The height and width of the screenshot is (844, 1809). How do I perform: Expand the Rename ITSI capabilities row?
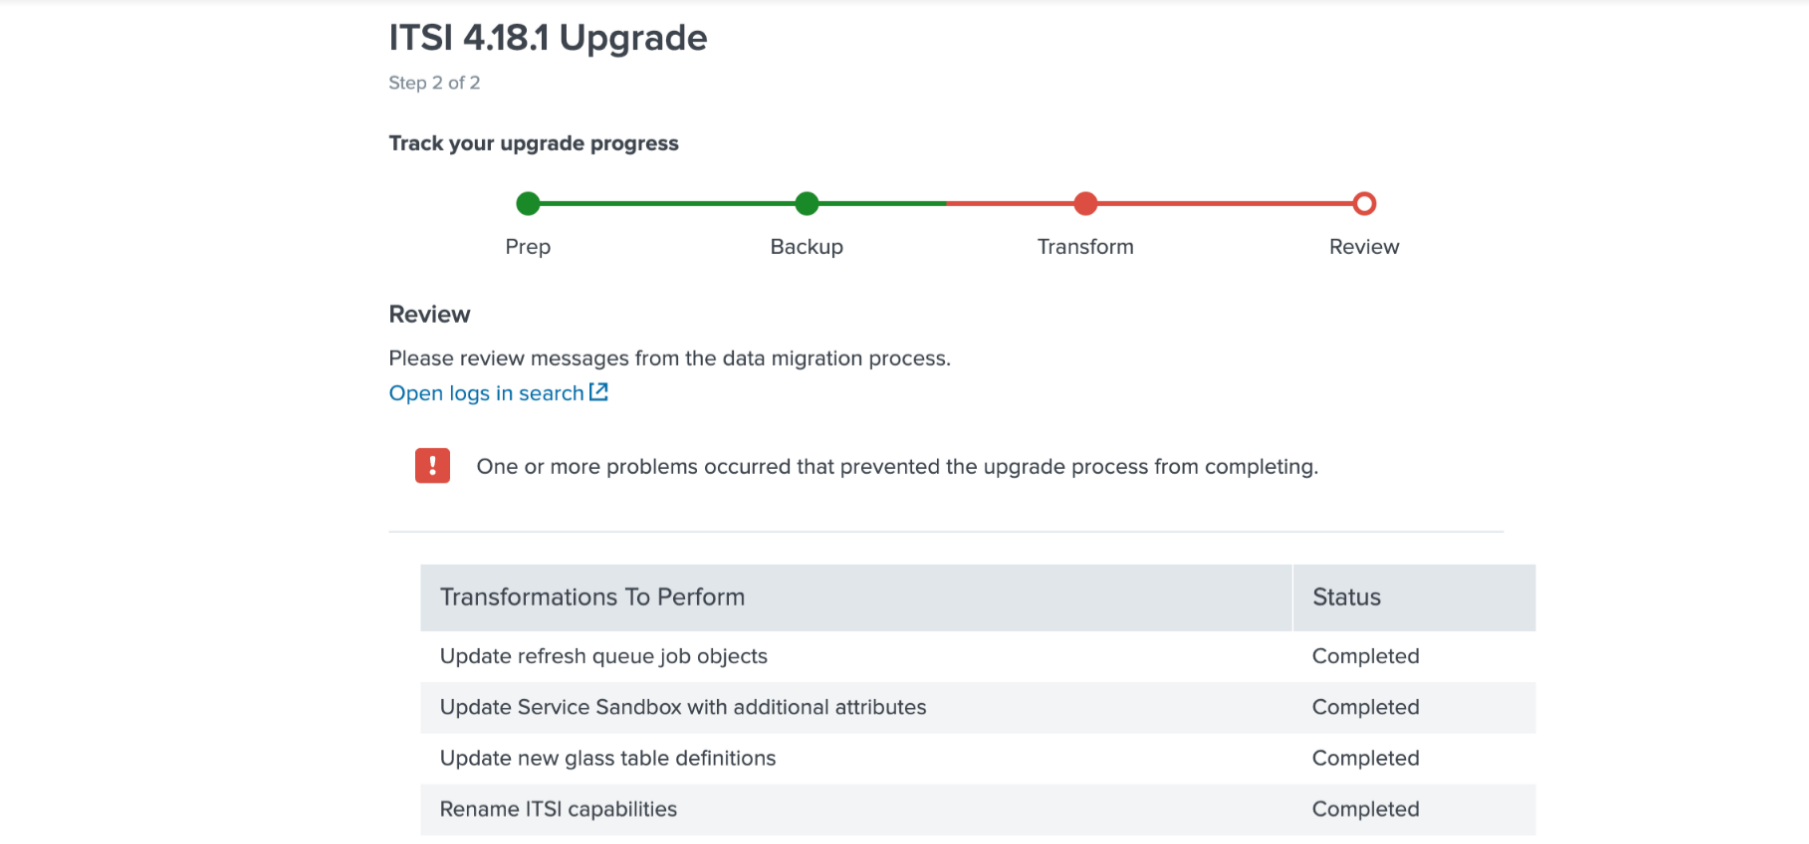tap(558, 809)
